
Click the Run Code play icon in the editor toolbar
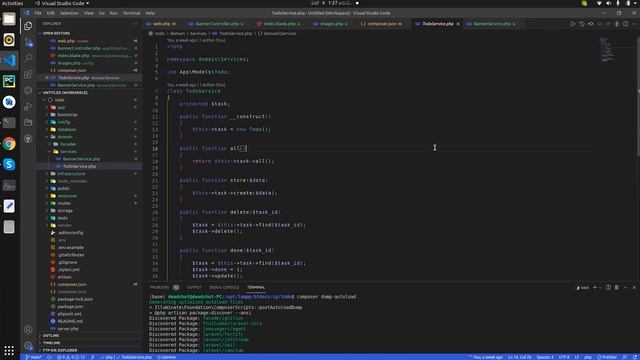tap(573, 24)
